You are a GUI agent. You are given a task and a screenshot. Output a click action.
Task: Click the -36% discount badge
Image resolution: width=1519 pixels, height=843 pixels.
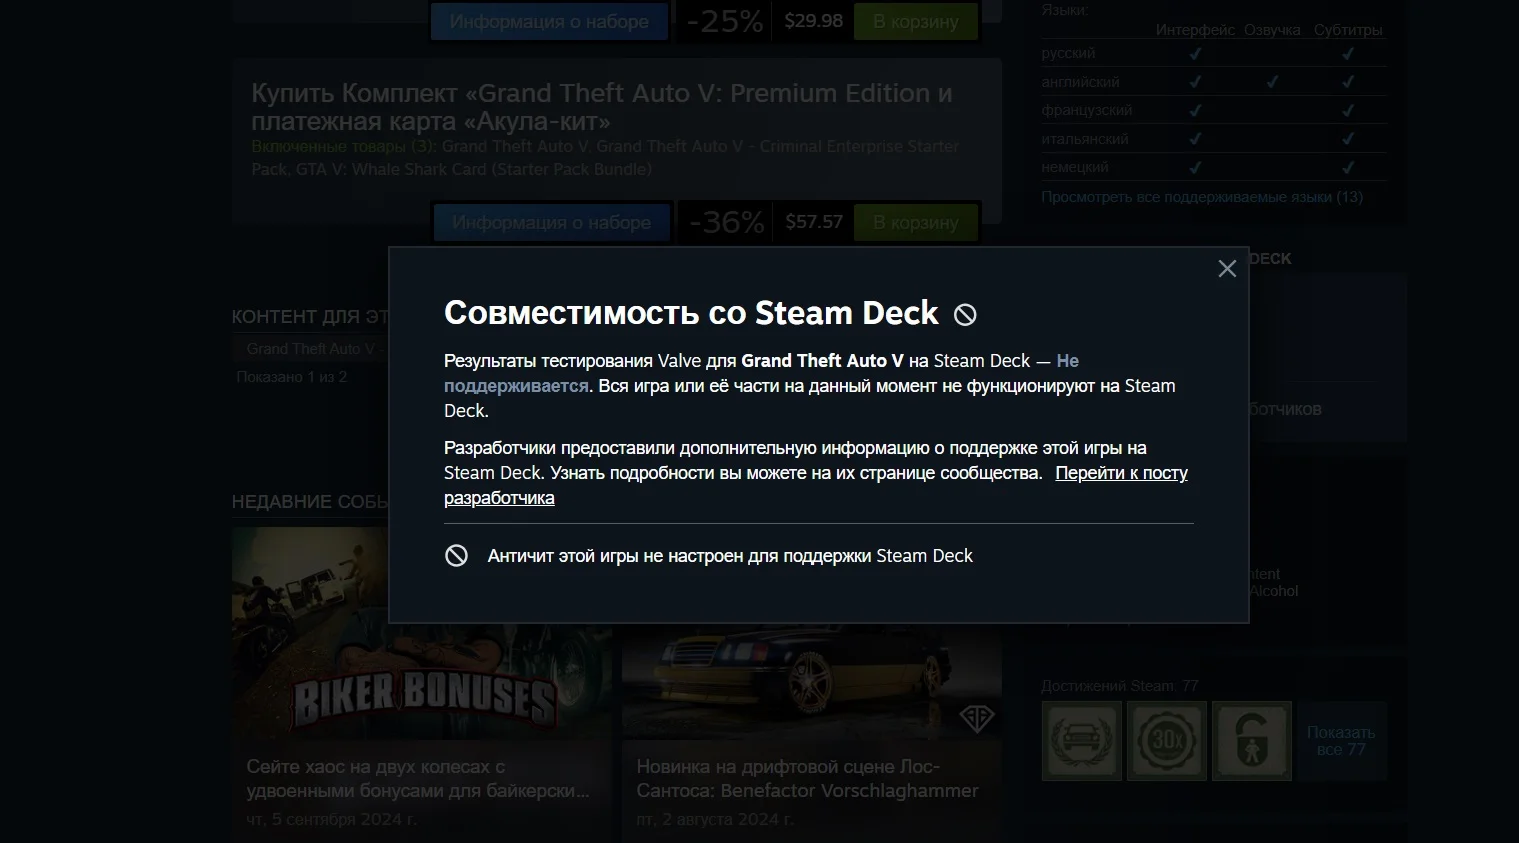(727, 222)
